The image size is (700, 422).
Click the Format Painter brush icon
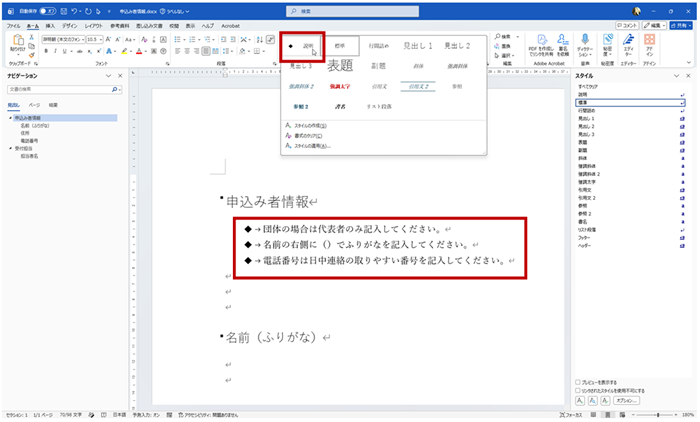(x=31, y=55)
